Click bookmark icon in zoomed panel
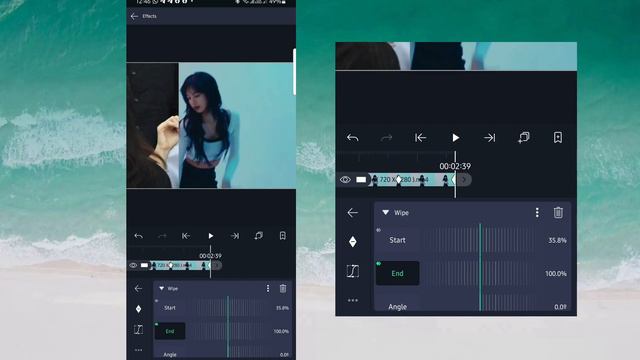This screenshot has height=360, width=640. 558,137
